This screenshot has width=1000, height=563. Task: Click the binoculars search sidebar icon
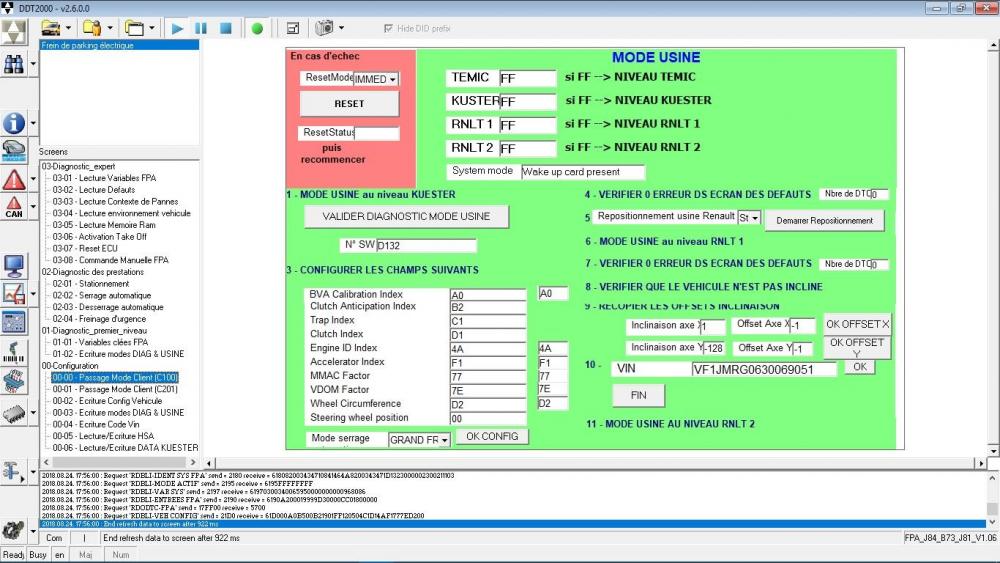coord(13,64)
